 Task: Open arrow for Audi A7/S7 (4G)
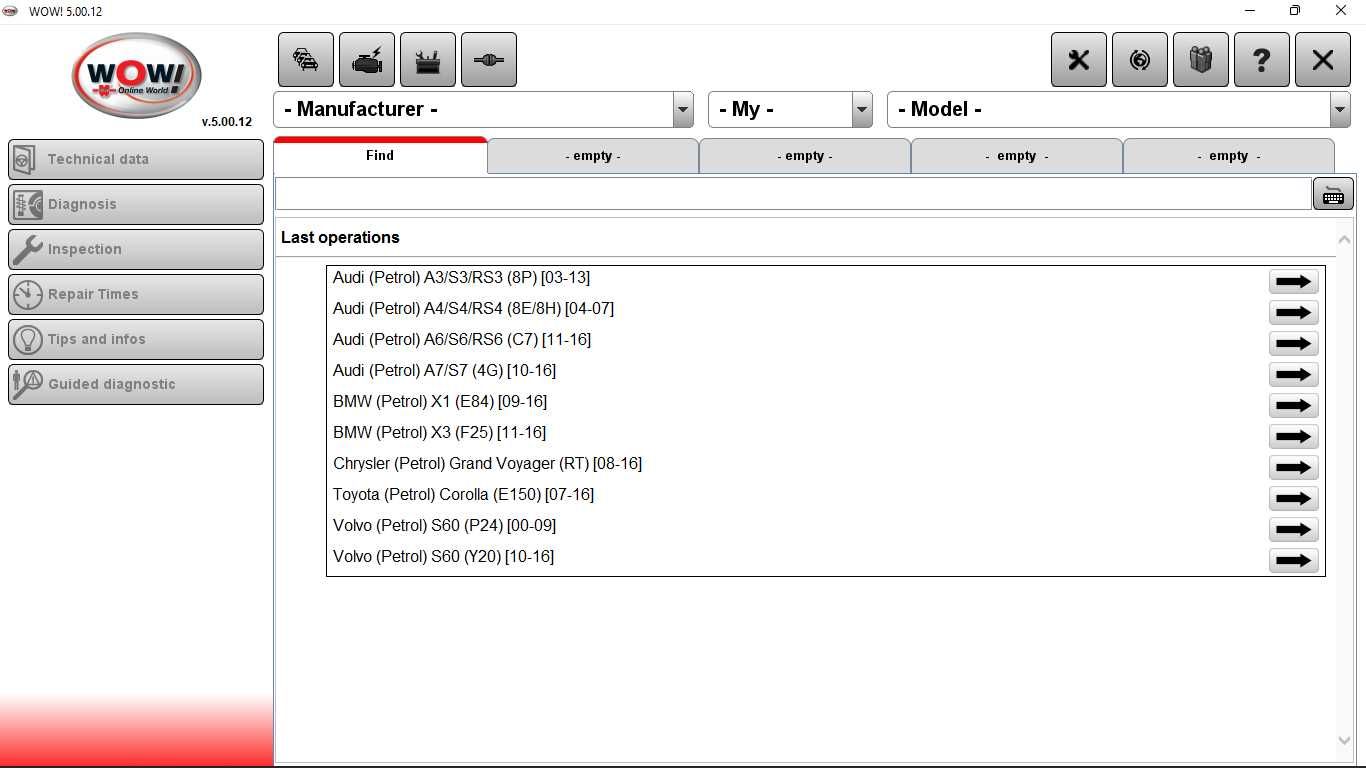click(1293, 374)
